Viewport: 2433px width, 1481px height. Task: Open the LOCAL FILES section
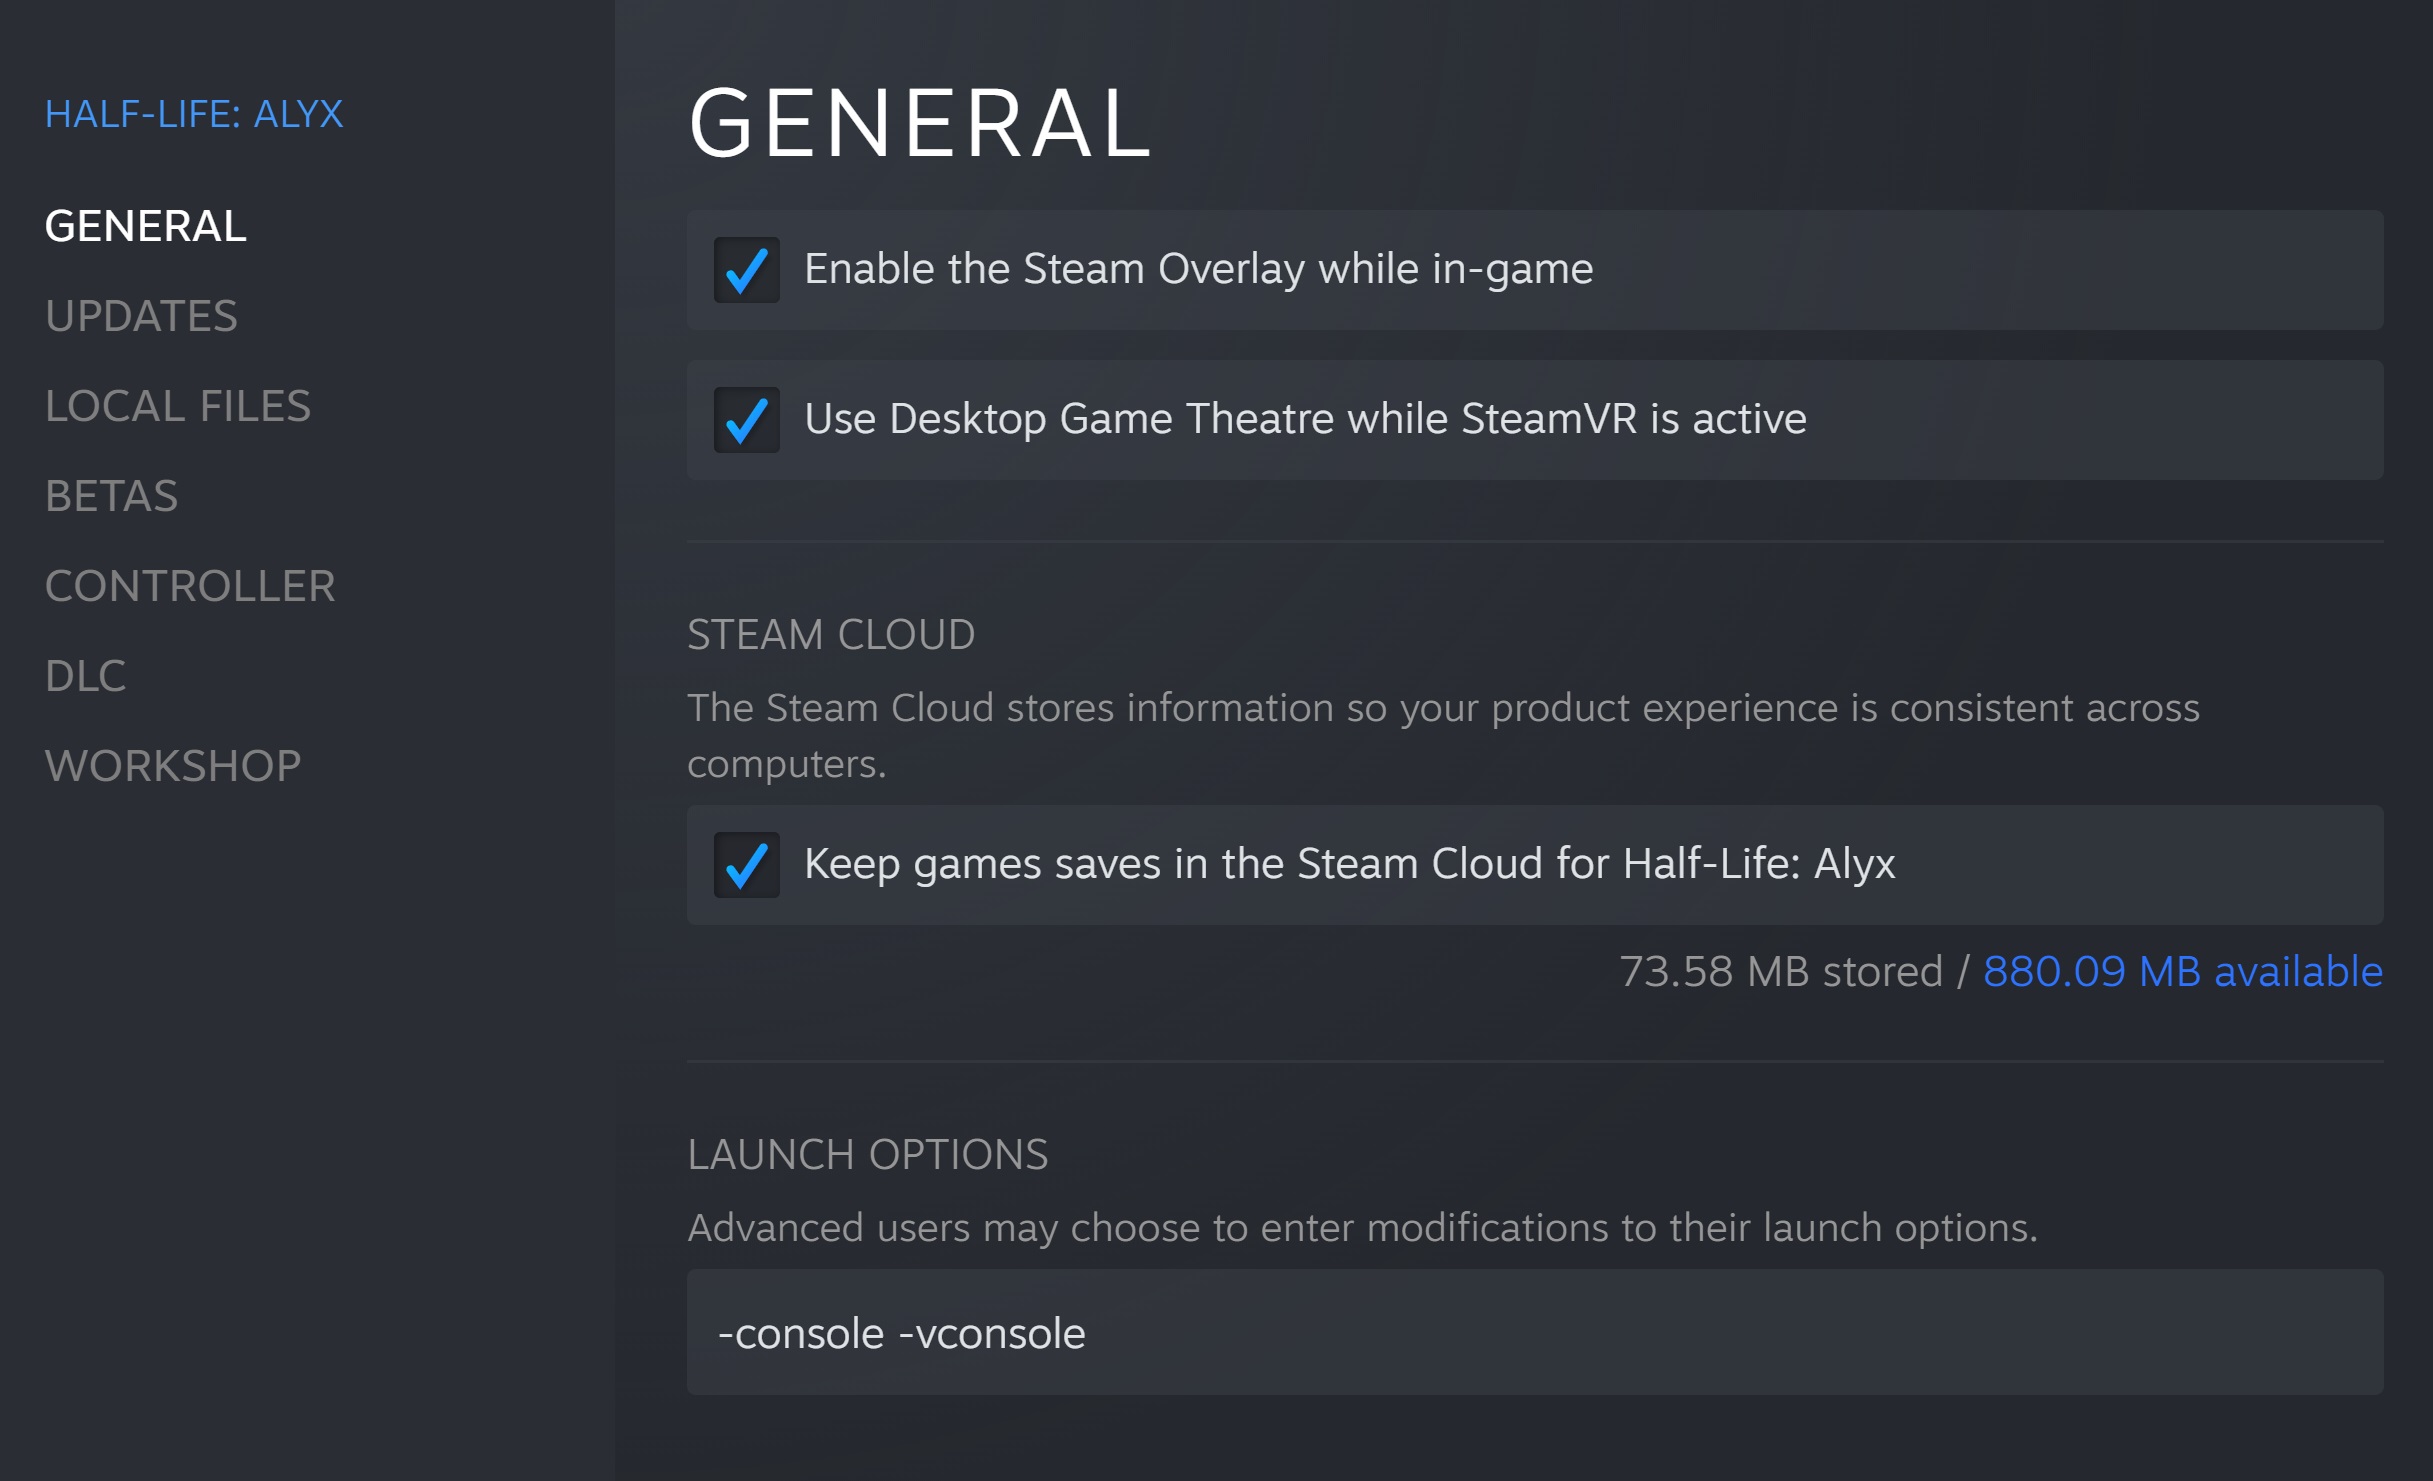[178, 406]
